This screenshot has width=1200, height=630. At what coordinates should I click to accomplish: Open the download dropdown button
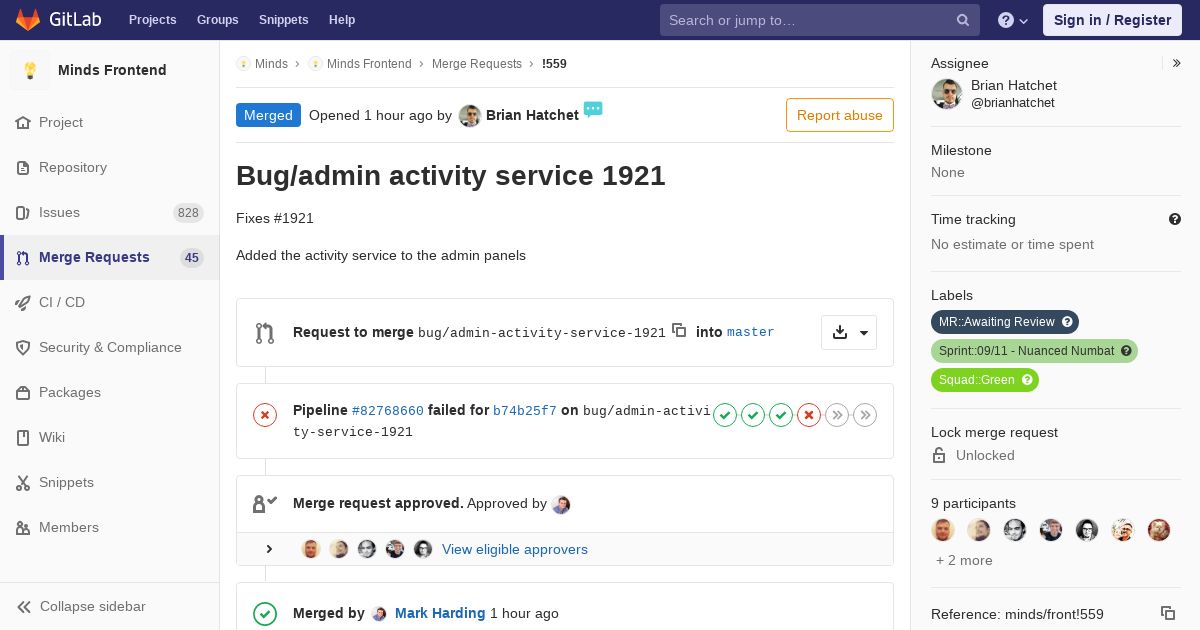coord(849,332)
